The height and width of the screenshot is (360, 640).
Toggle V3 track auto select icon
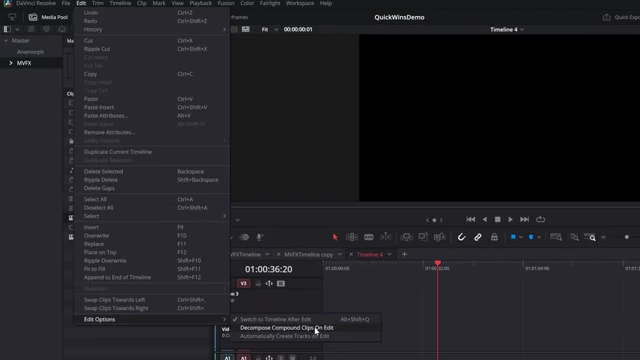(269, 283)
